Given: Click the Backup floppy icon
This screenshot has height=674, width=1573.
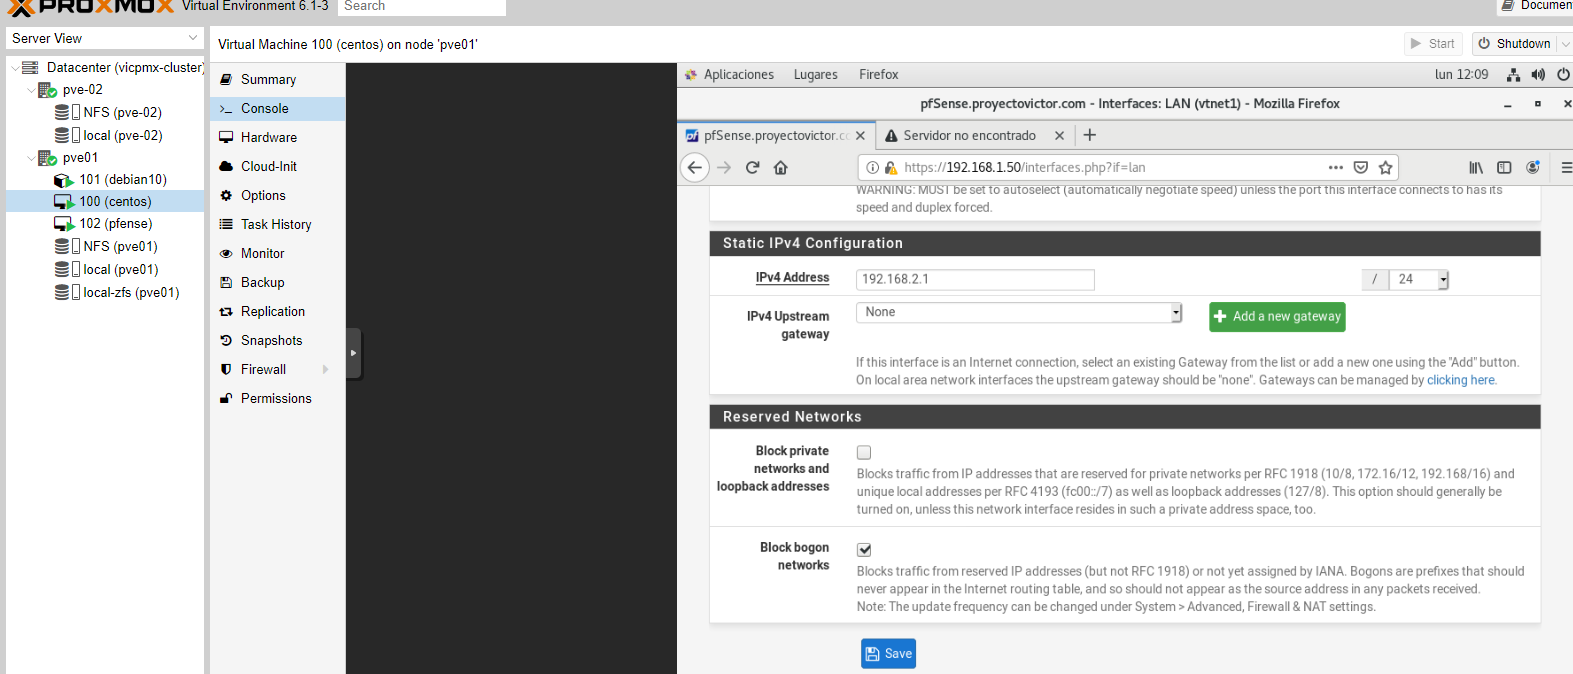Looking at the screenshot, I should click(226, 282).
